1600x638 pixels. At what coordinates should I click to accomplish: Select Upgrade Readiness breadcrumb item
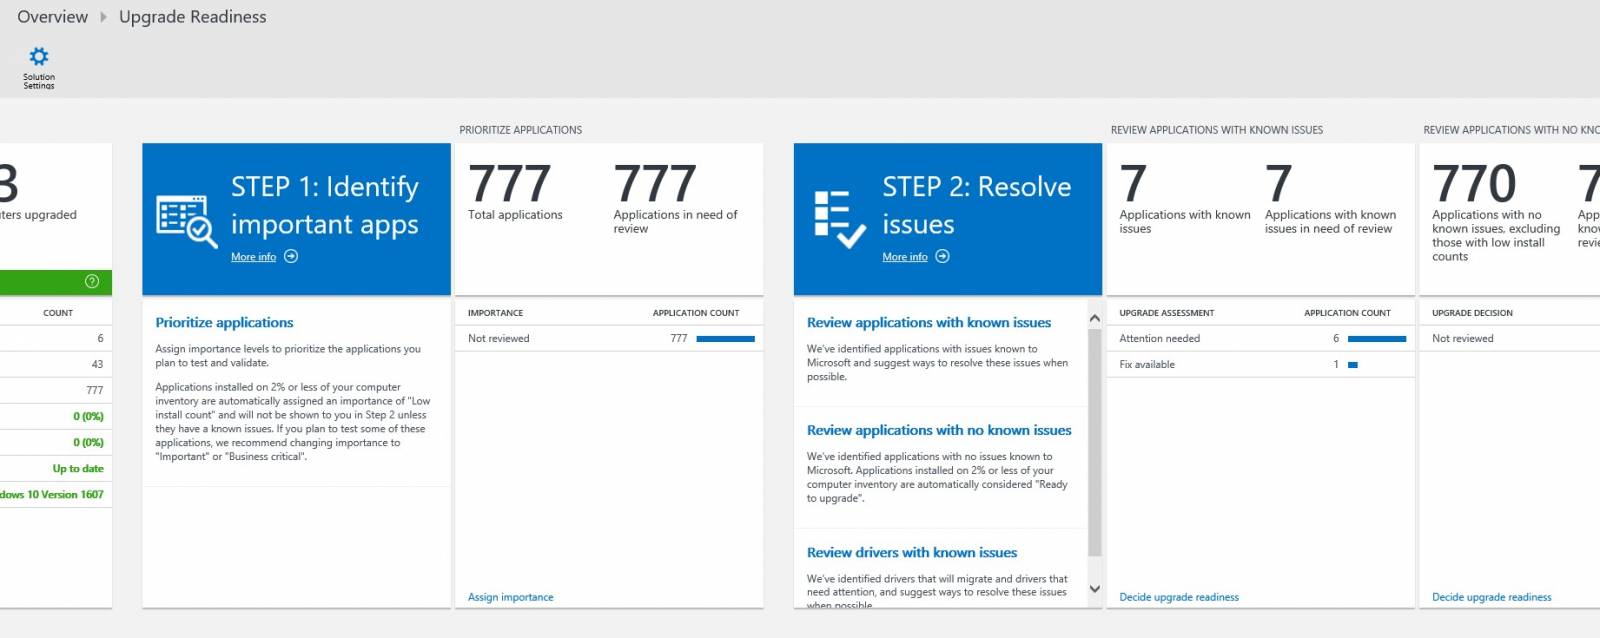[x=192, y=17]
